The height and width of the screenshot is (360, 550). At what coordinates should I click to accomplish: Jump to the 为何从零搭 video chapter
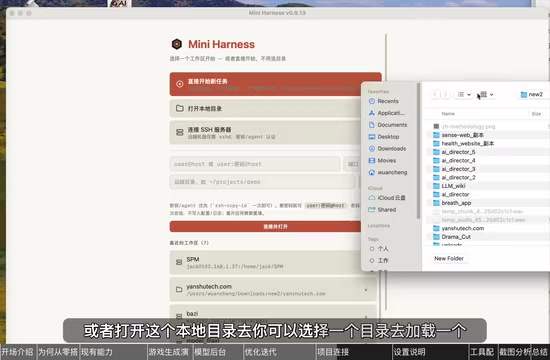[58, 352]
